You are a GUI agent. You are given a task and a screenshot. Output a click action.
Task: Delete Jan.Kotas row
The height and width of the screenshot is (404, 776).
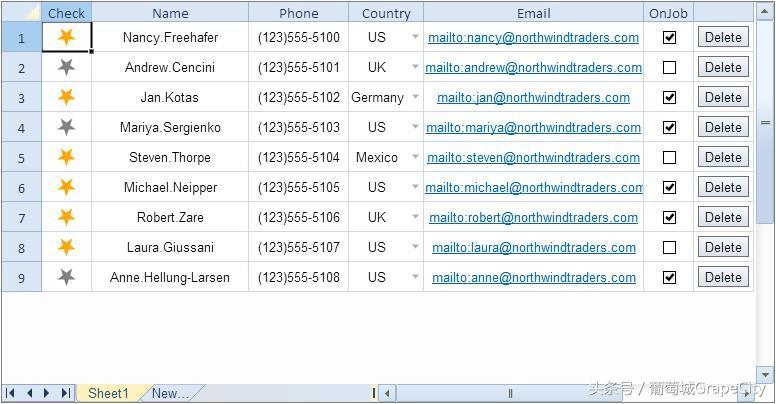[723, 97]
